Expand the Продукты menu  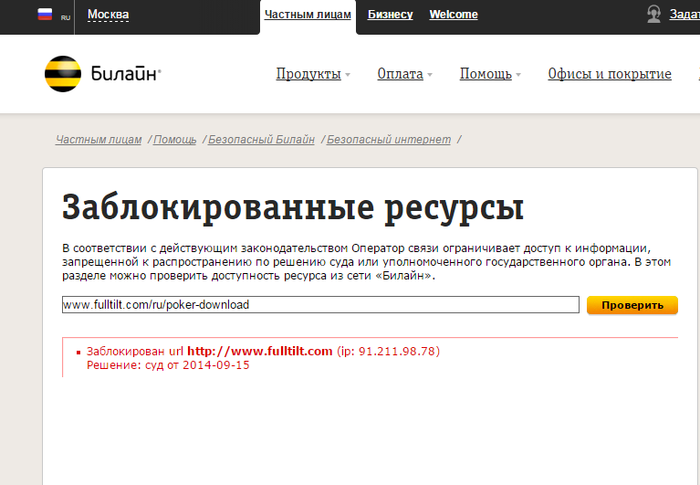(x=313, y=74)
